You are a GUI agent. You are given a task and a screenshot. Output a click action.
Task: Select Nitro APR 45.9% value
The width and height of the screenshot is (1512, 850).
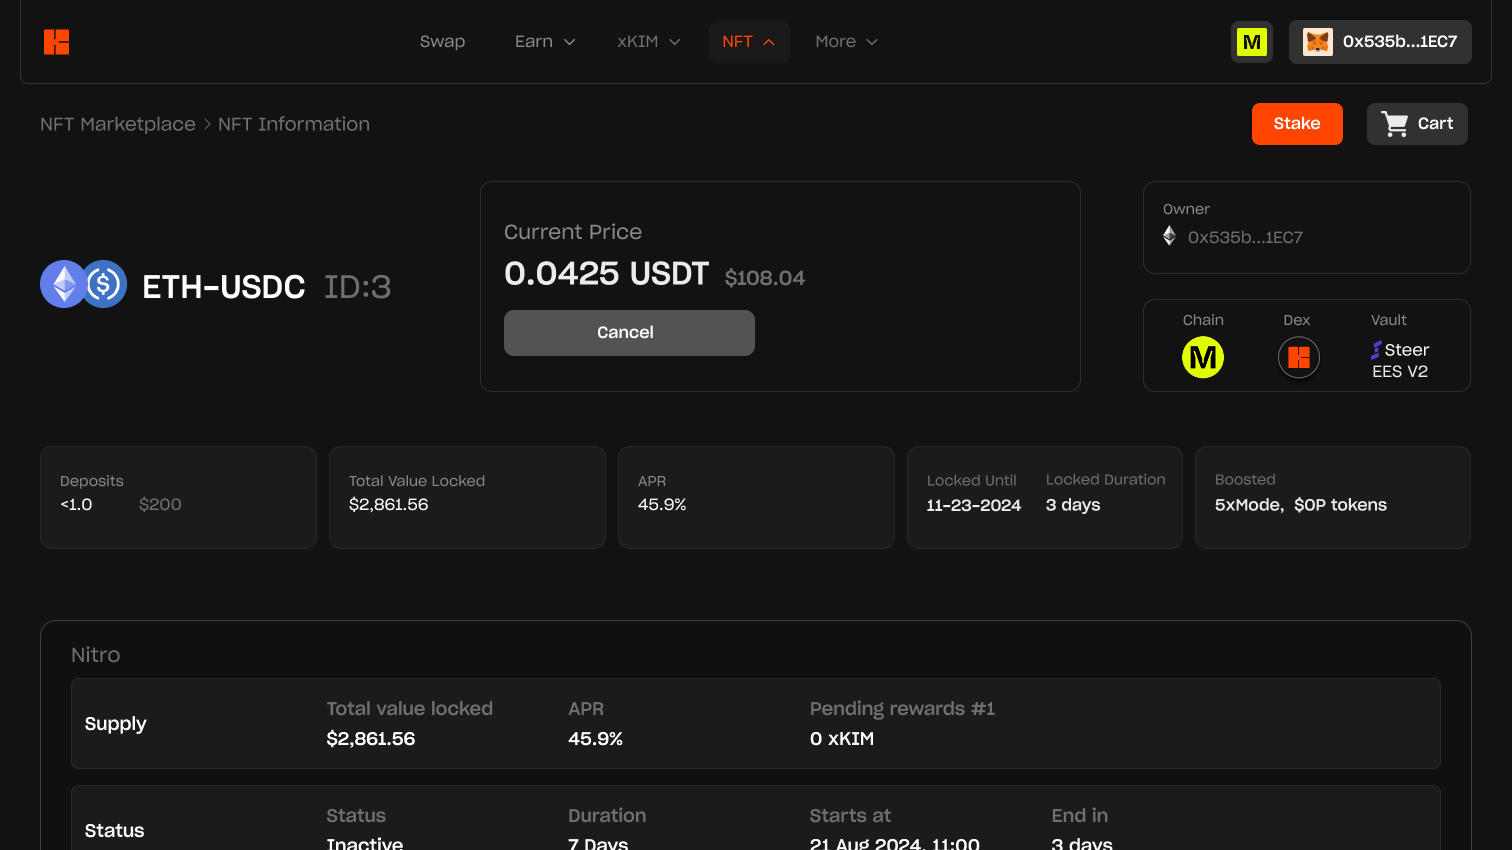(x=595, y=739)
